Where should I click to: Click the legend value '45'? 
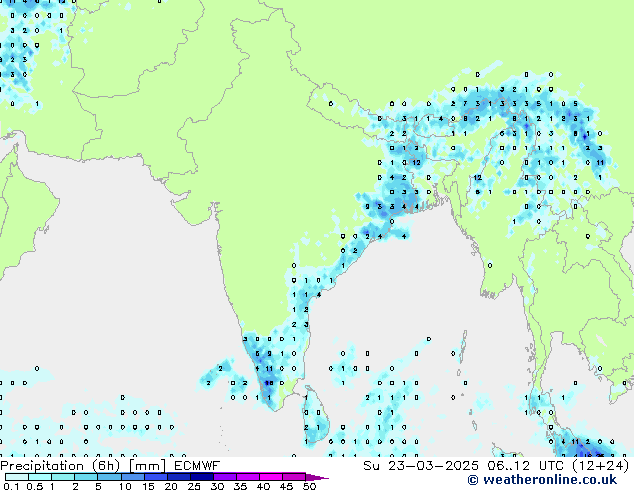(286, 486)
